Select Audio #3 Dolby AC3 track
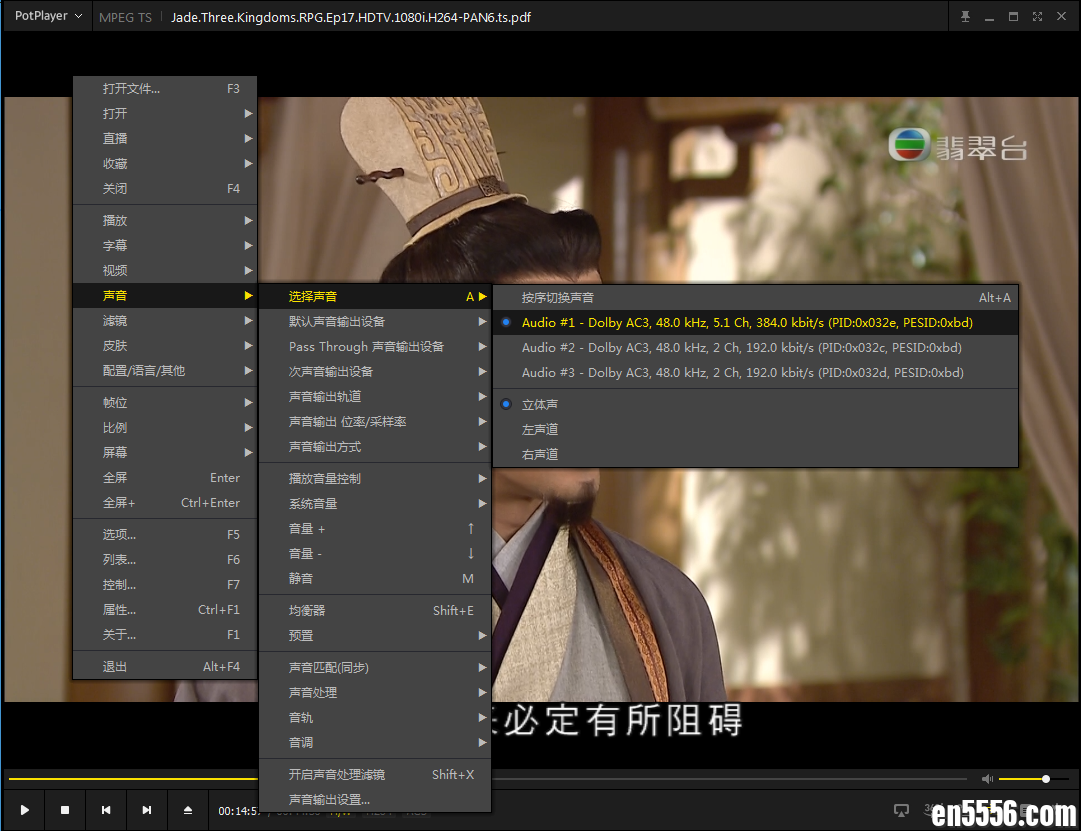The image size is (1081, 831). (x=756, y=372)
